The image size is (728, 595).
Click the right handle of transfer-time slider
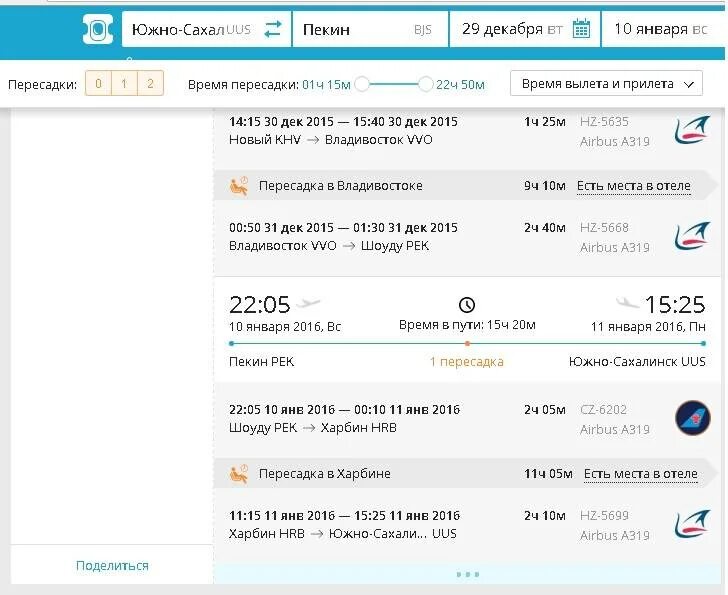pos(425,84)
